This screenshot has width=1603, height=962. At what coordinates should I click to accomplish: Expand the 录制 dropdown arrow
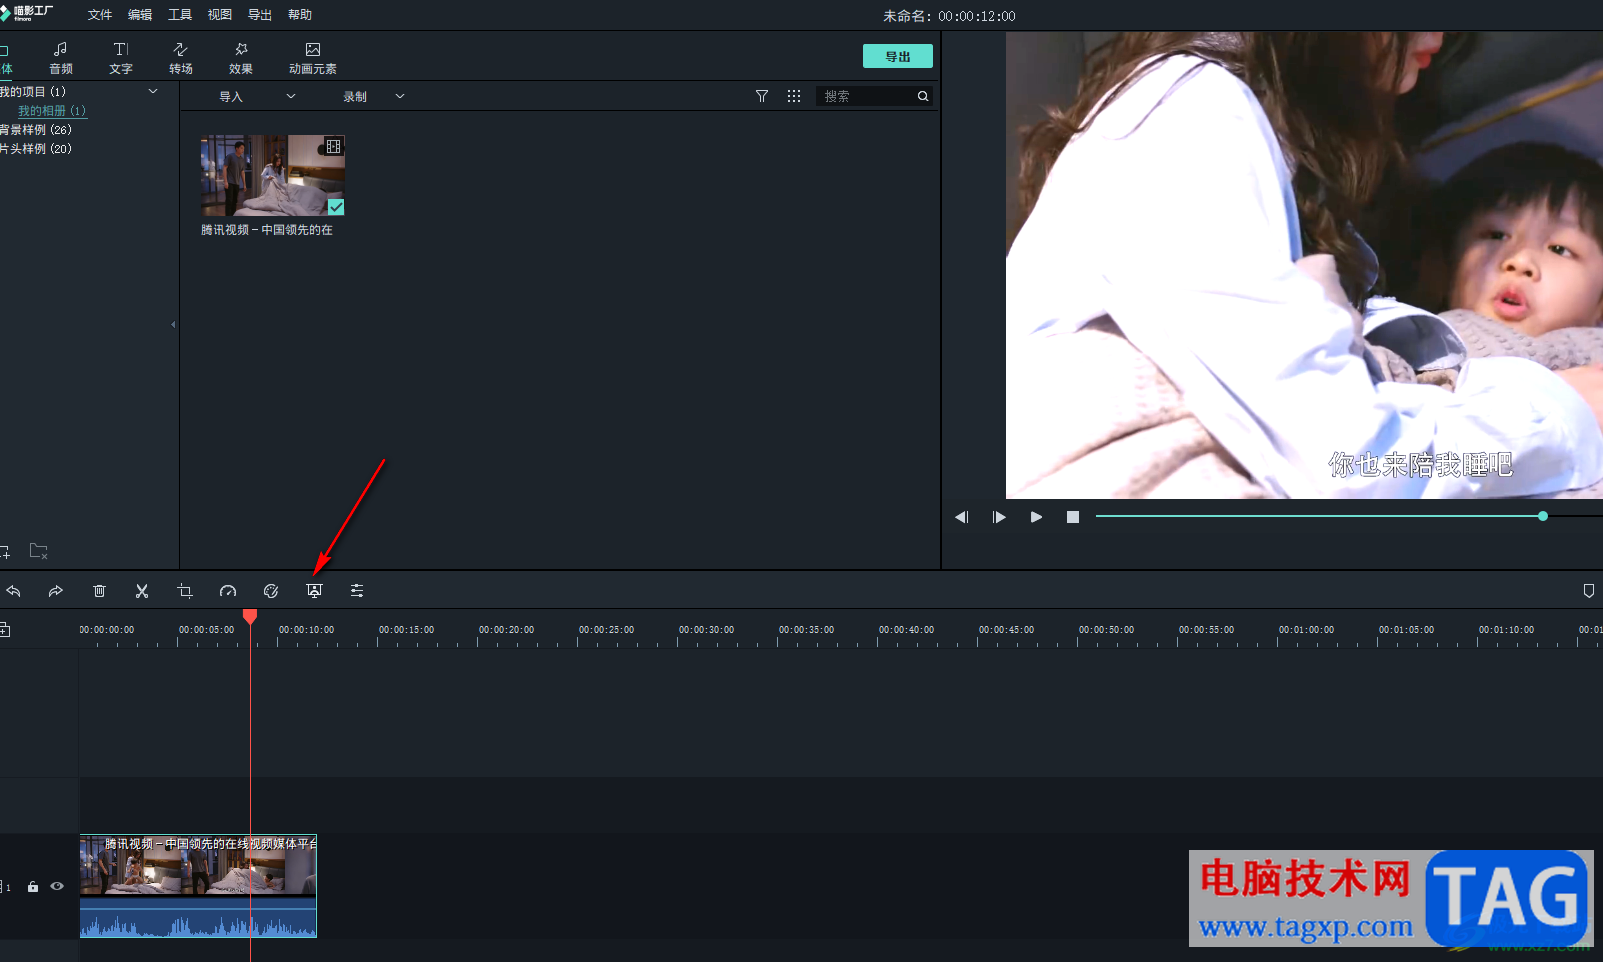(x=400, y=96)
